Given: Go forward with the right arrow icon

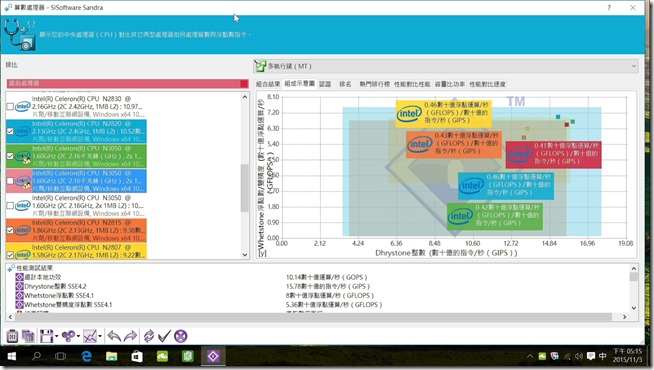Looking at the screenshot, I should [x=130, y=336].
